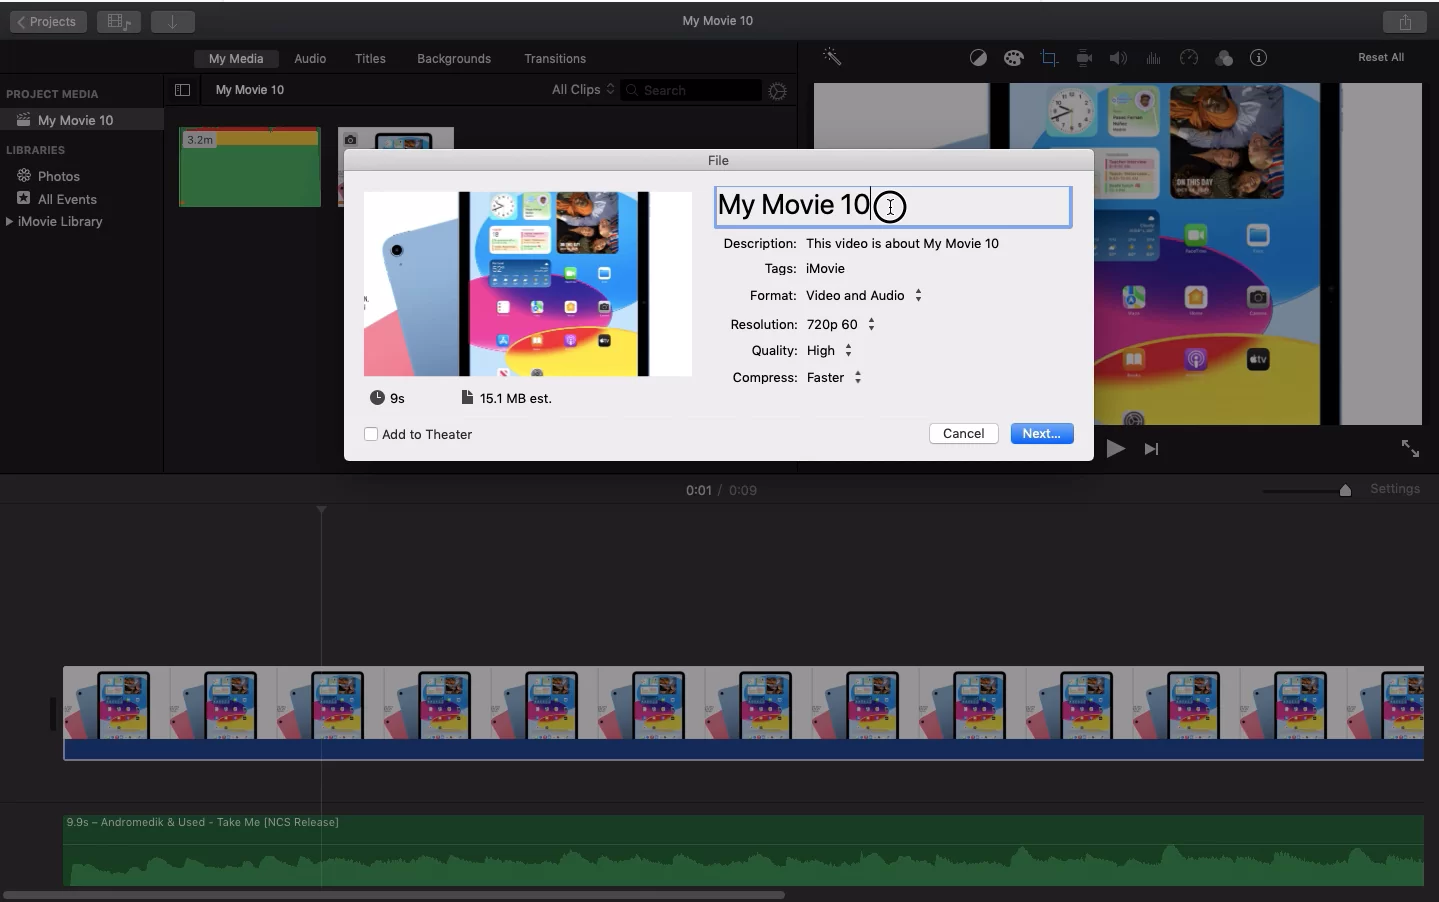Switch to Titles tab
Viewport: 1439px width, 902px height.
coord(370,59)
